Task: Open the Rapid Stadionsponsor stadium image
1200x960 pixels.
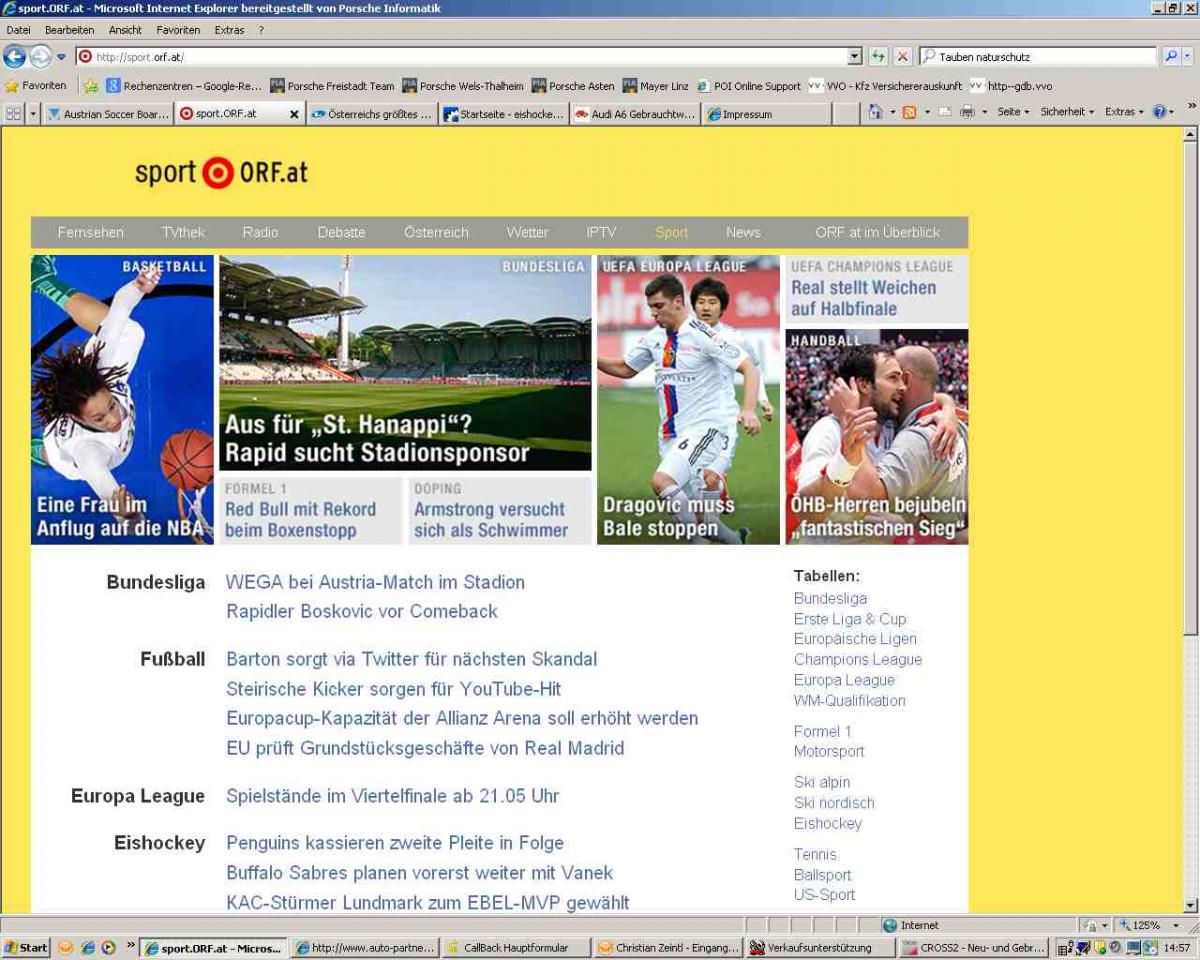Action: point(405,362)
